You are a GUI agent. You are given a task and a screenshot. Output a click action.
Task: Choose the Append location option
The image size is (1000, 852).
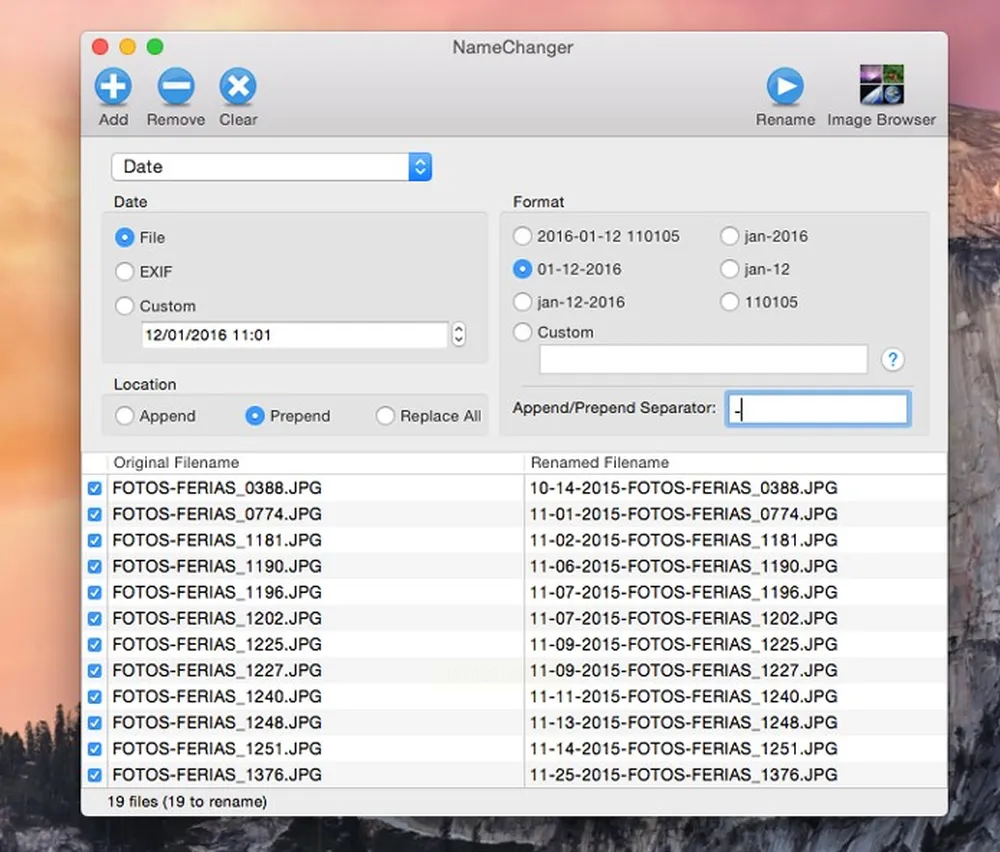click(x=125, y=416)
